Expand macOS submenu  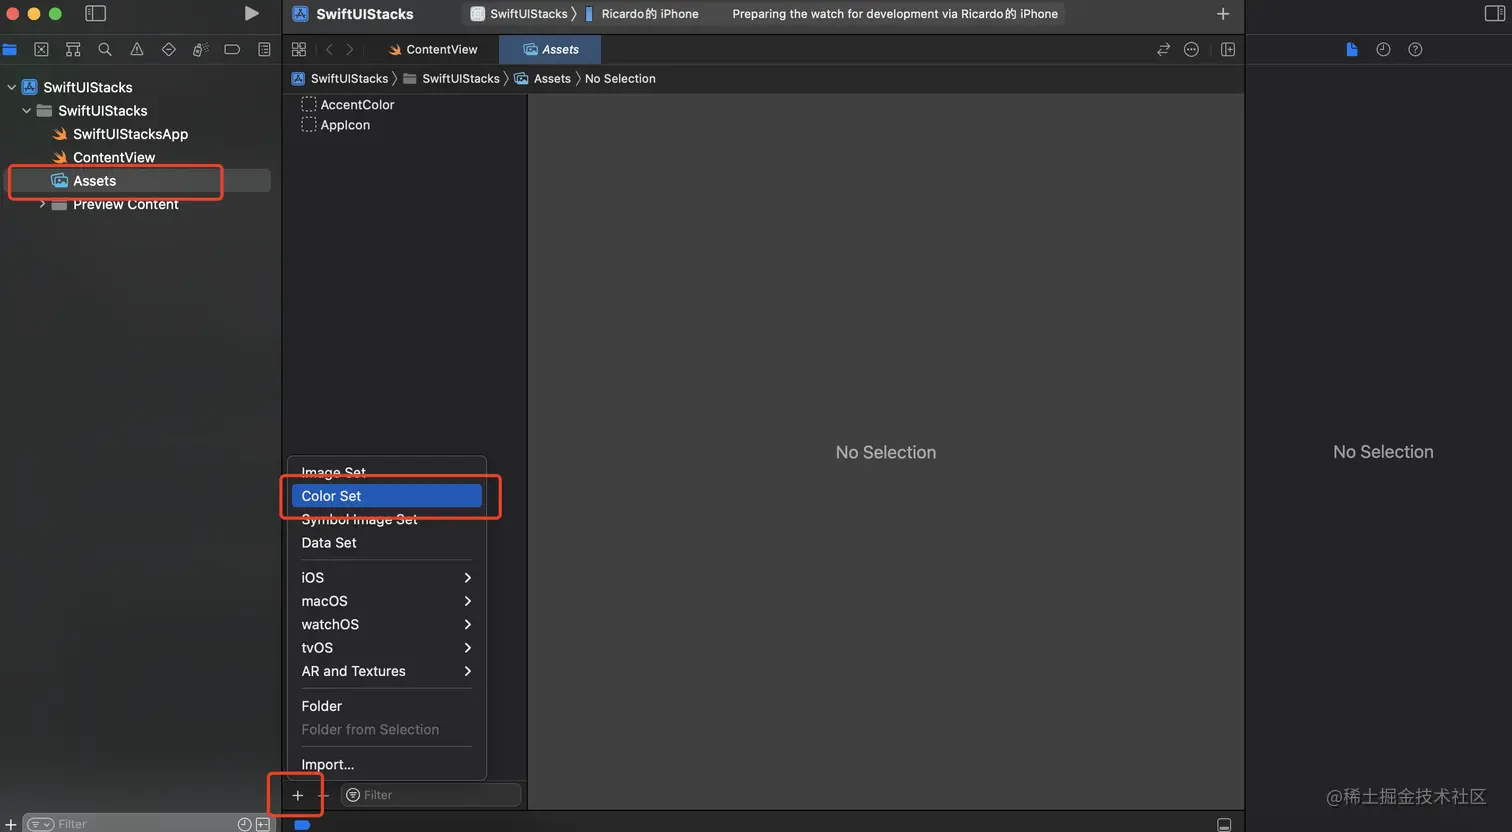click(386, 601)
